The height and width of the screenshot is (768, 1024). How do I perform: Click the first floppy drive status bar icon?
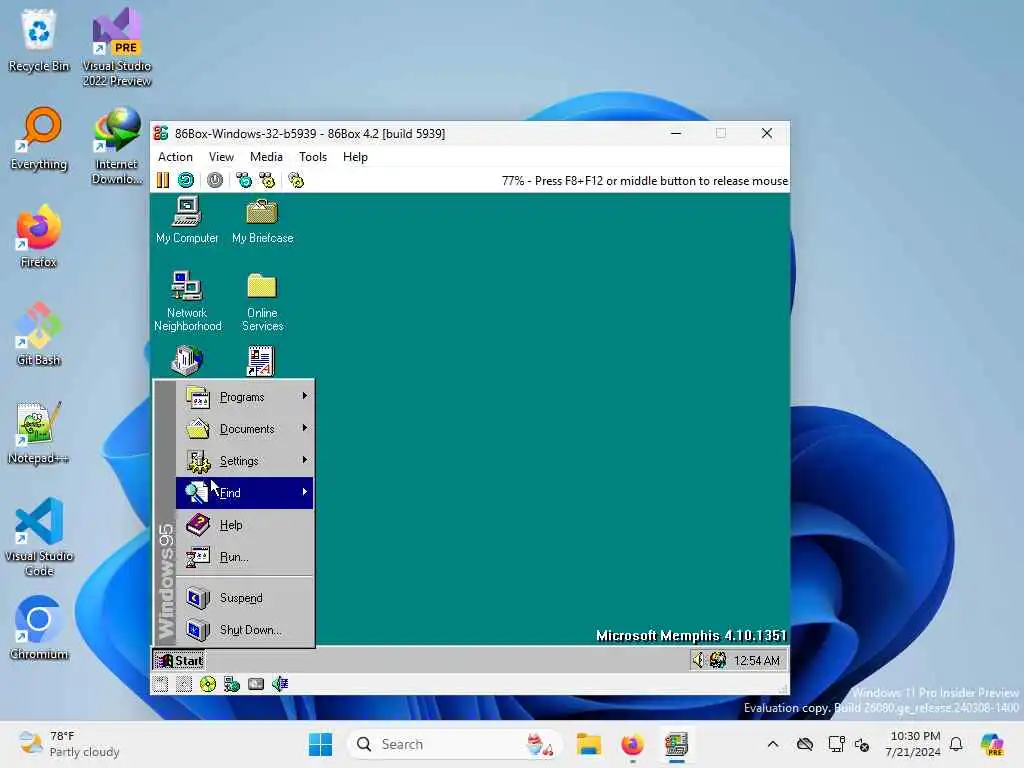[x=161, y=684]
